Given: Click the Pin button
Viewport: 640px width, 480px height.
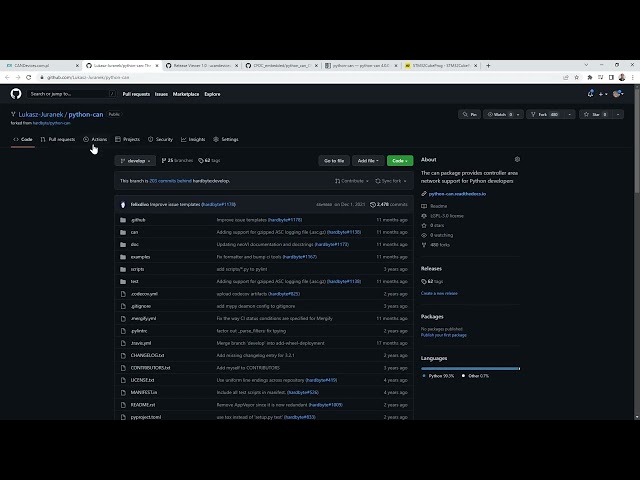Looking at the screenshot, I should click(x=469, y=115).
